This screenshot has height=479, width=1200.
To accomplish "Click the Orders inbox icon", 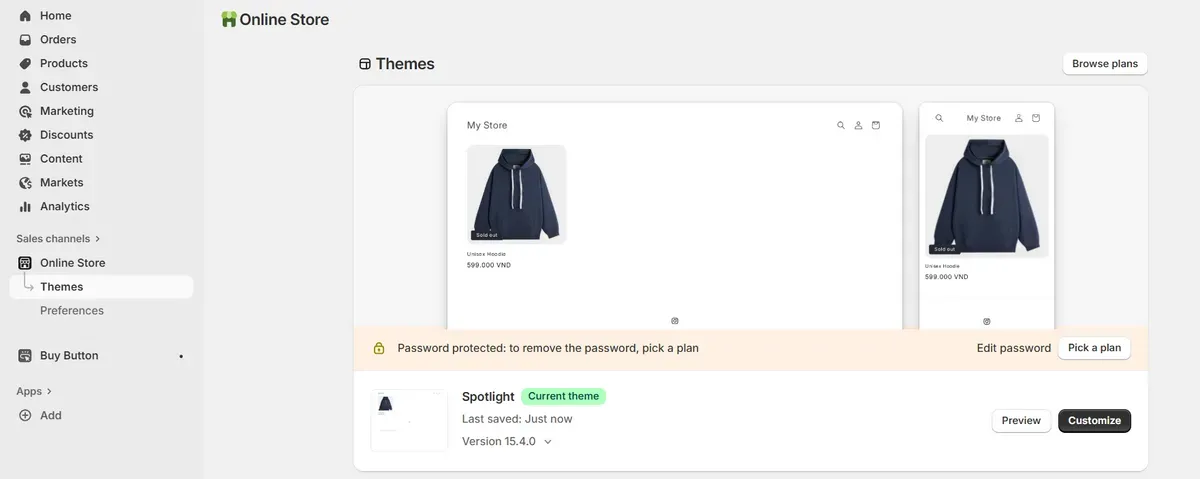I will click(x=25, y=40).
